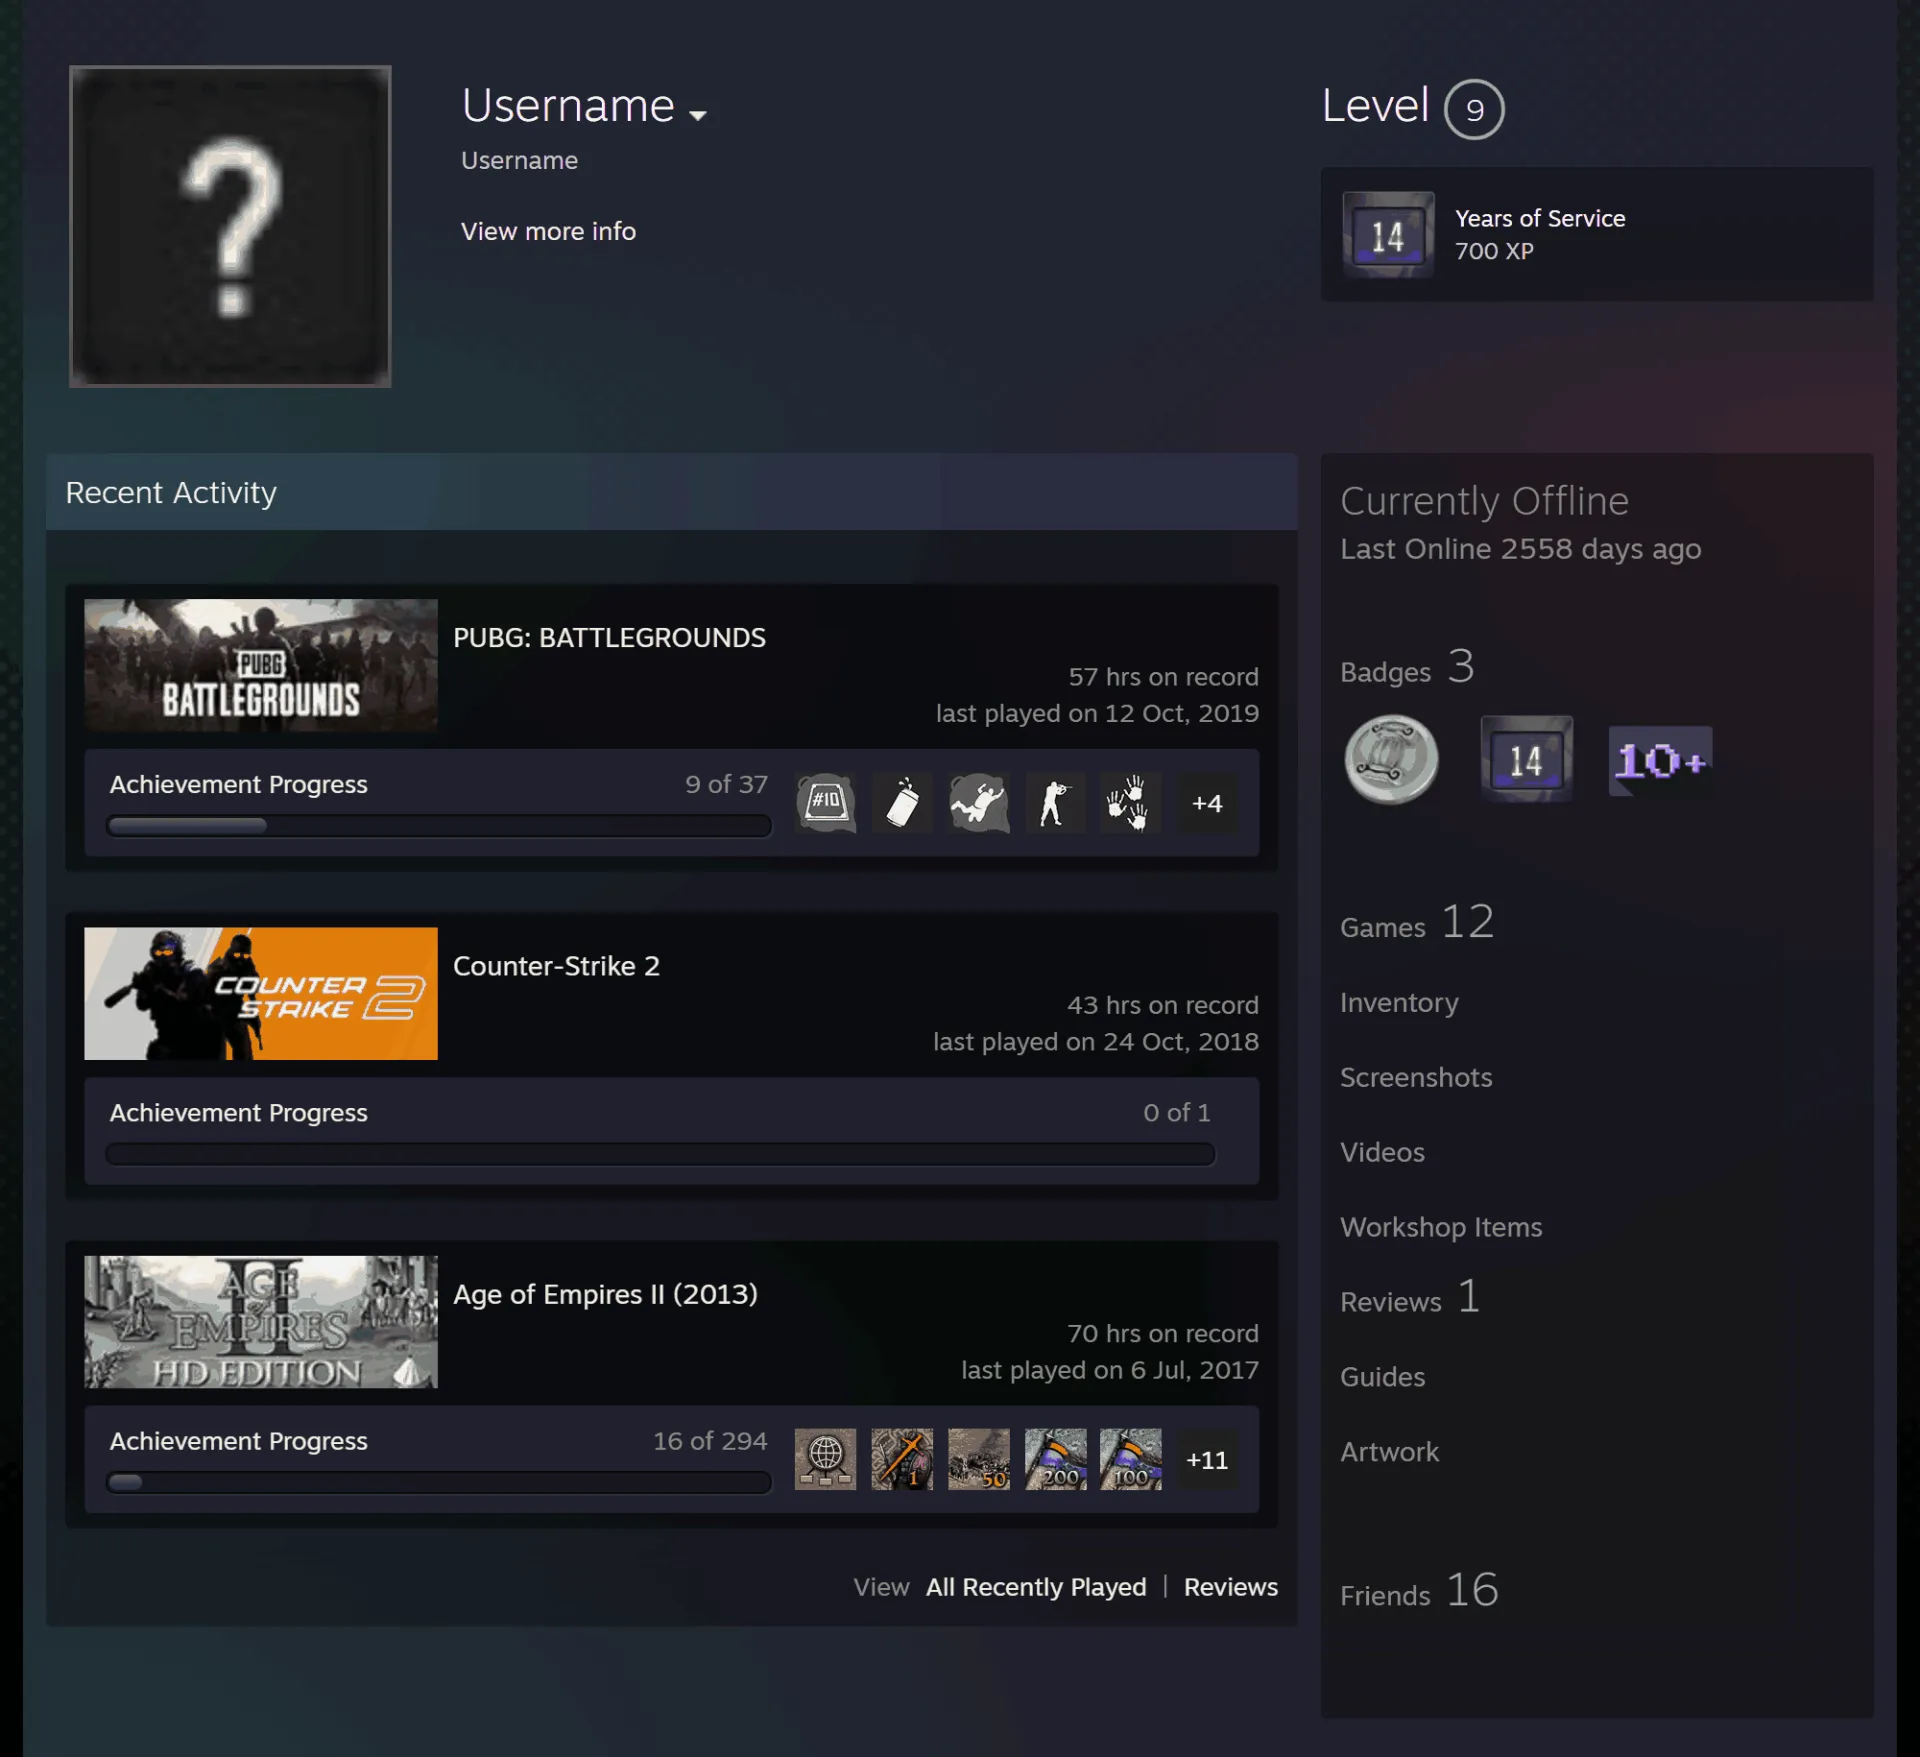Select the Age of Empires '50' achievement icon
Screen dimensions: 1920x1757
(x=978, y=1459)
